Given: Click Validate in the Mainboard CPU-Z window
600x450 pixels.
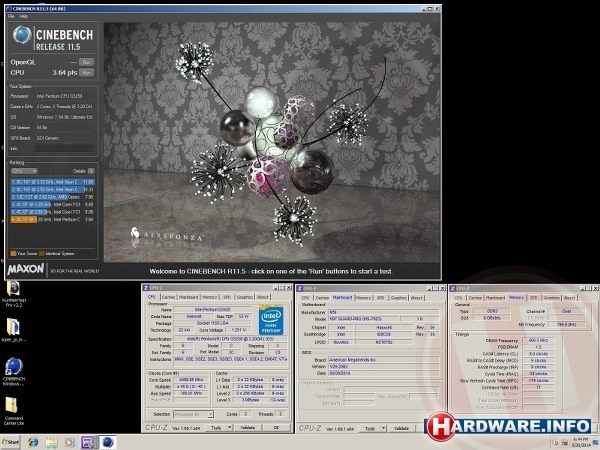Looking at the screenshot, I should pos(401,429).
